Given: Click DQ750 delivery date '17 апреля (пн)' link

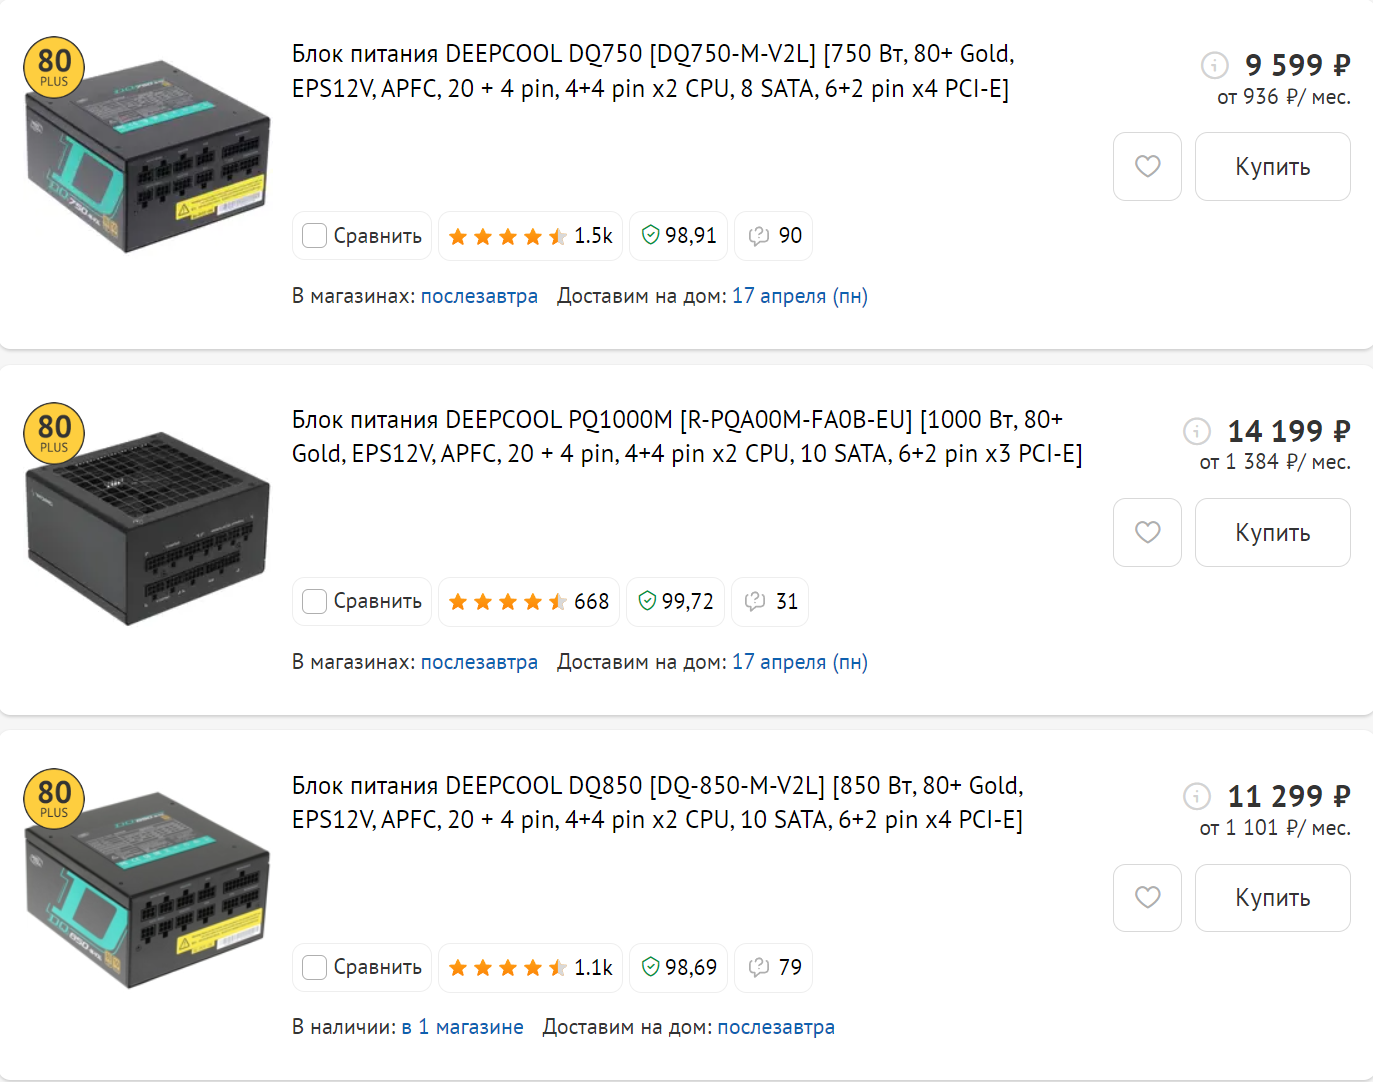Looking at the screenshot, I should click(x=799, y=296).
